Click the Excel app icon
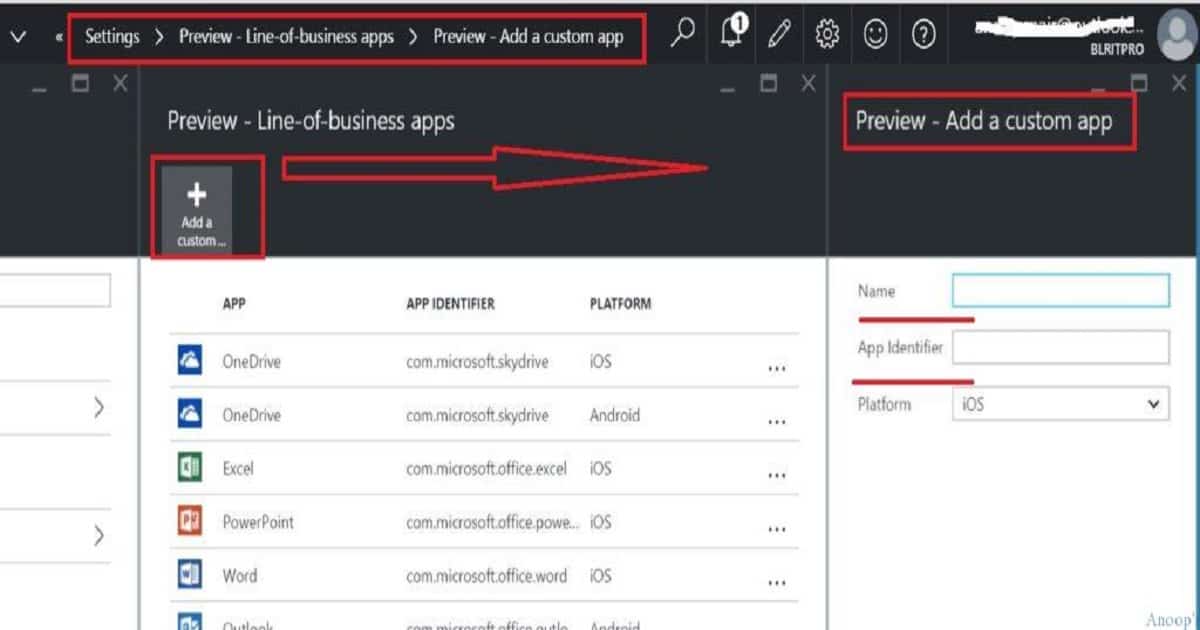This screenshot has width=1200, height=630. [x=189, y=468]
